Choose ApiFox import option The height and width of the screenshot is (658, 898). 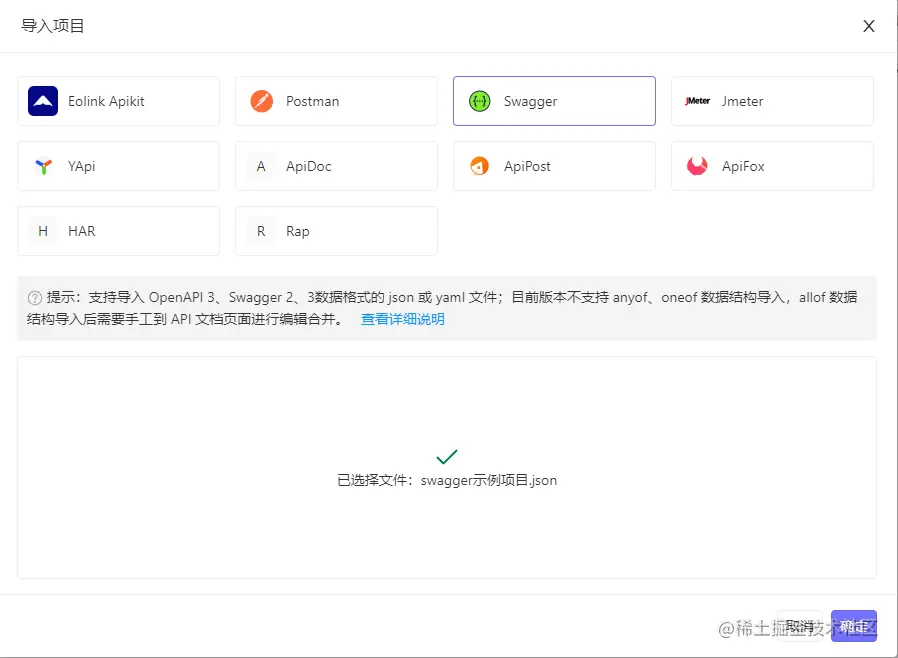772,166
